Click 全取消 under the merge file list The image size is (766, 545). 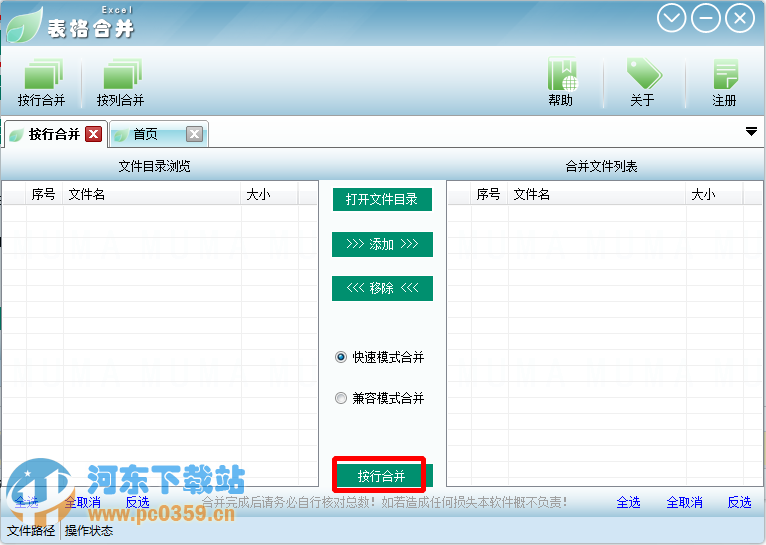pos(684,503)
